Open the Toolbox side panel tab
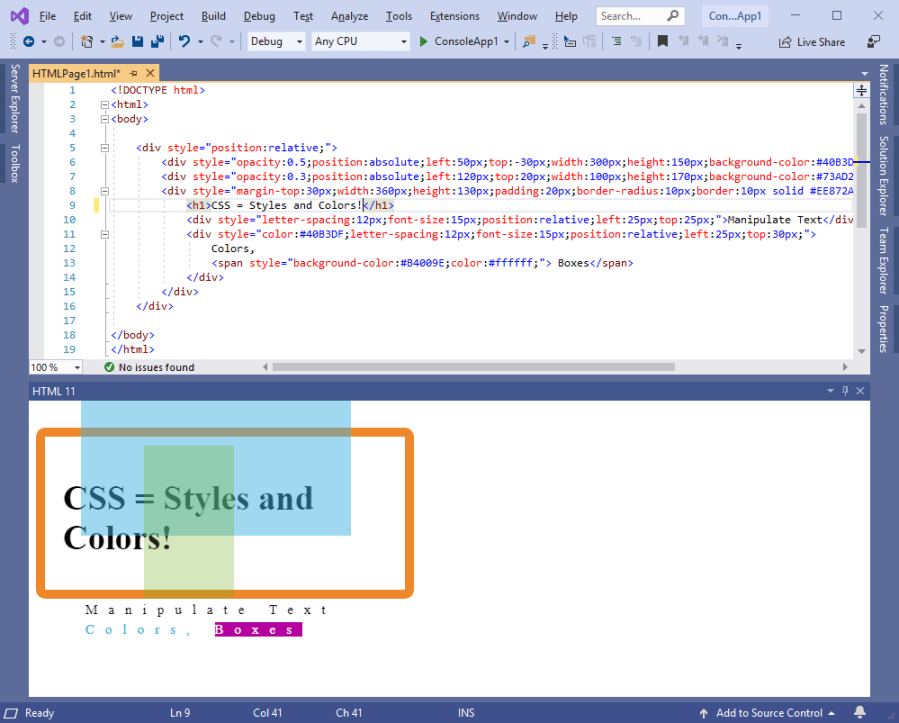899x723 pixels. 14,163
